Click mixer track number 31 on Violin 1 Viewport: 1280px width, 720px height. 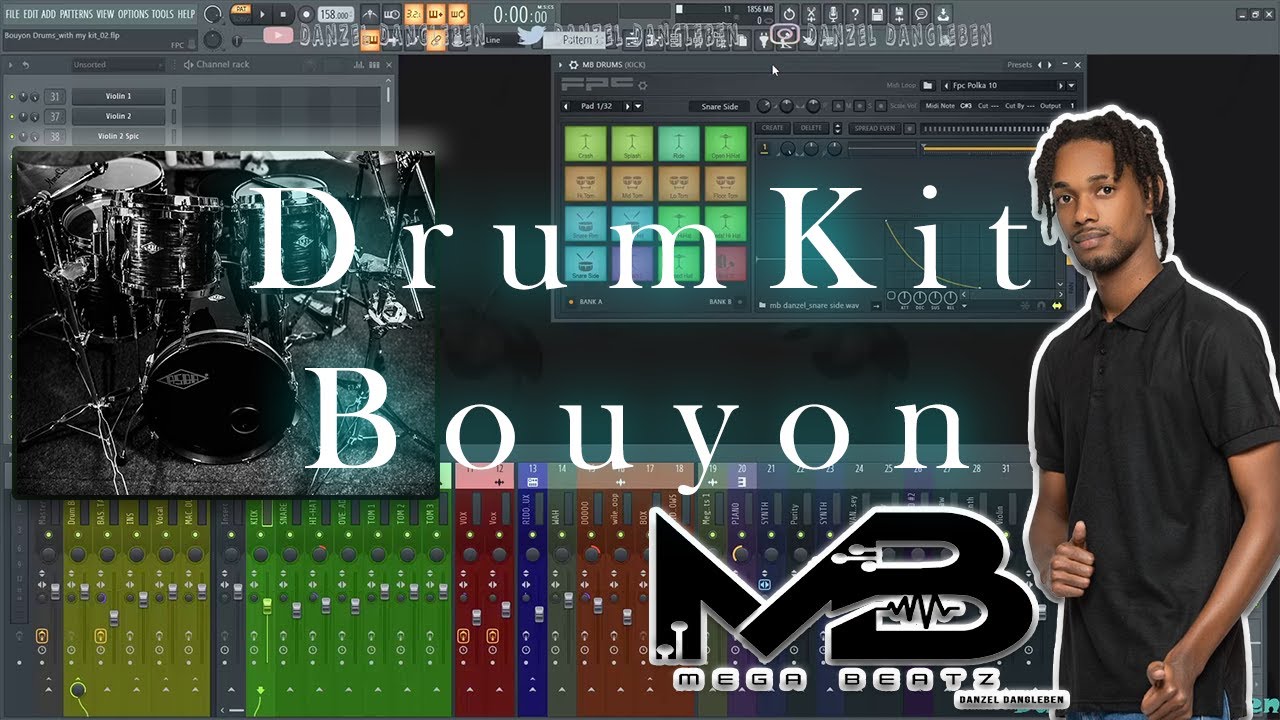55,96
